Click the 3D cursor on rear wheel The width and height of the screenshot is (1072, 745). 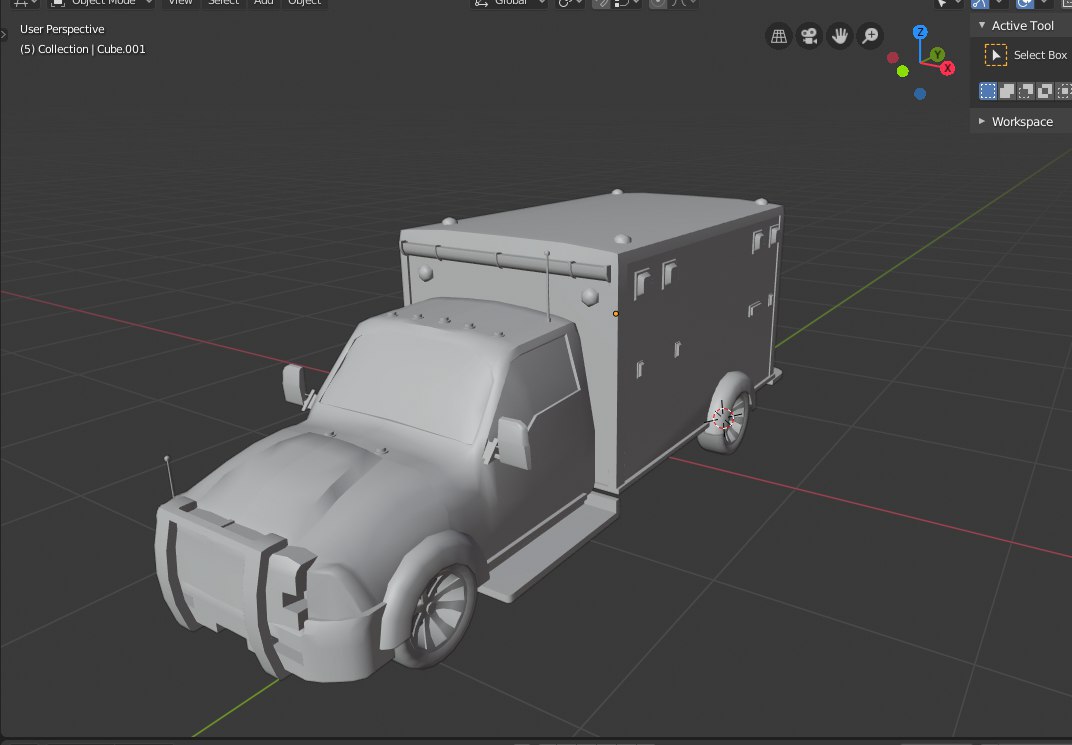723,418
